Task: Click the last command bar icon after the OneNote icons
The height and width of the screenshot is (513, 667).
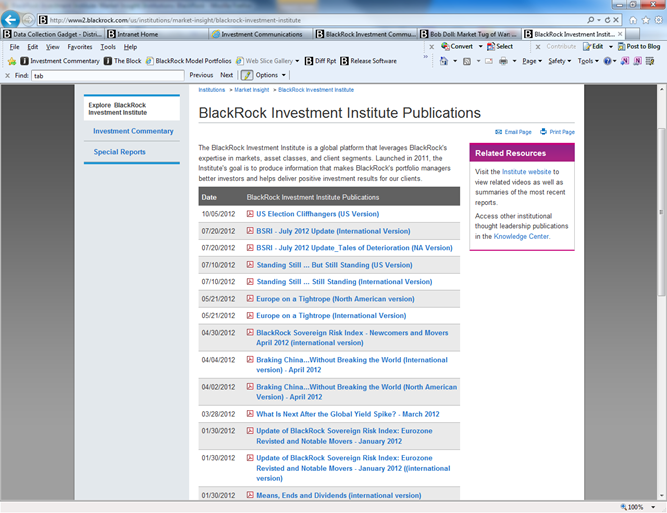Action: click(650, 61)
